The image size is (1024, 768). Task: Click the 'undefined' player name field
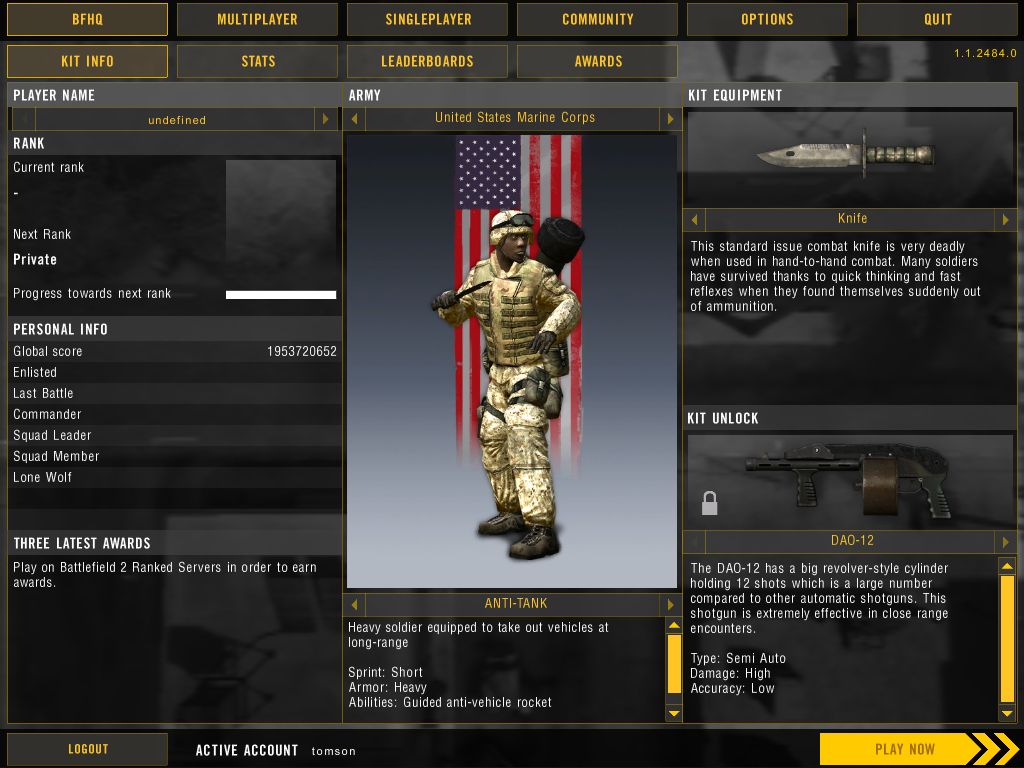coord(176,120)
